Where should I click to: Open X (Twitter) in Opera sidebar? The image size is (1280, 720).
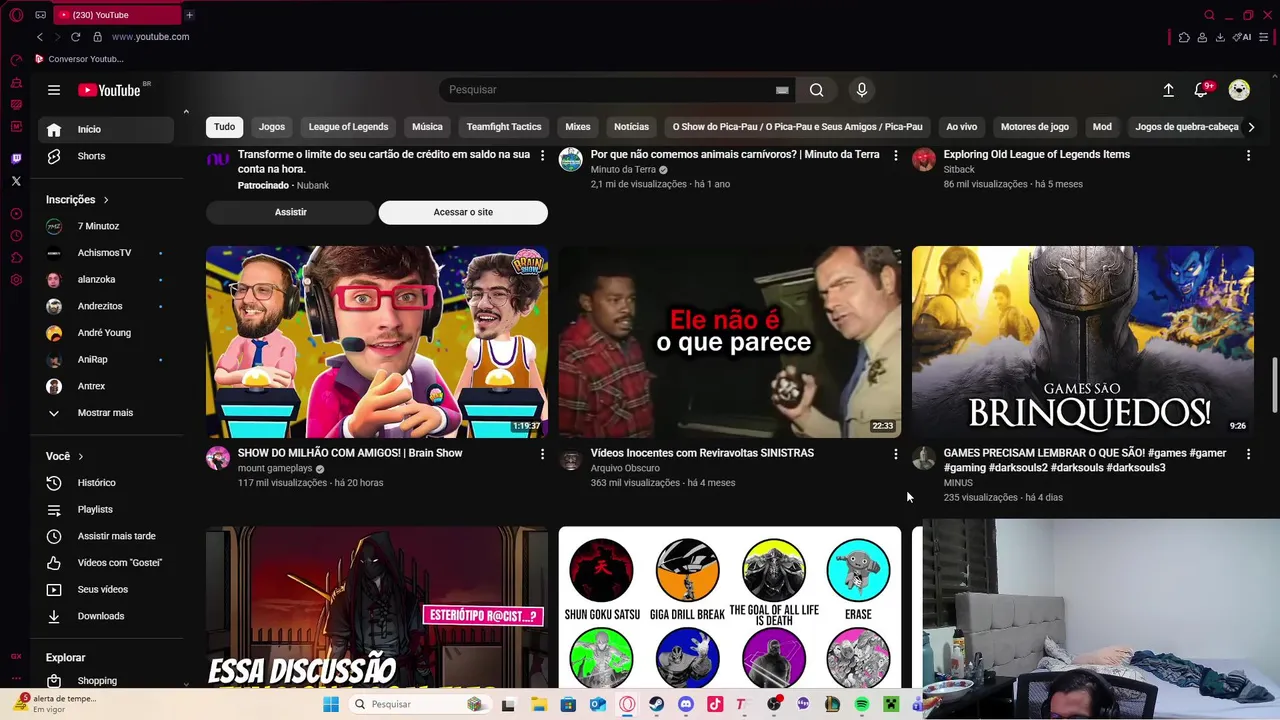[16, 181]
